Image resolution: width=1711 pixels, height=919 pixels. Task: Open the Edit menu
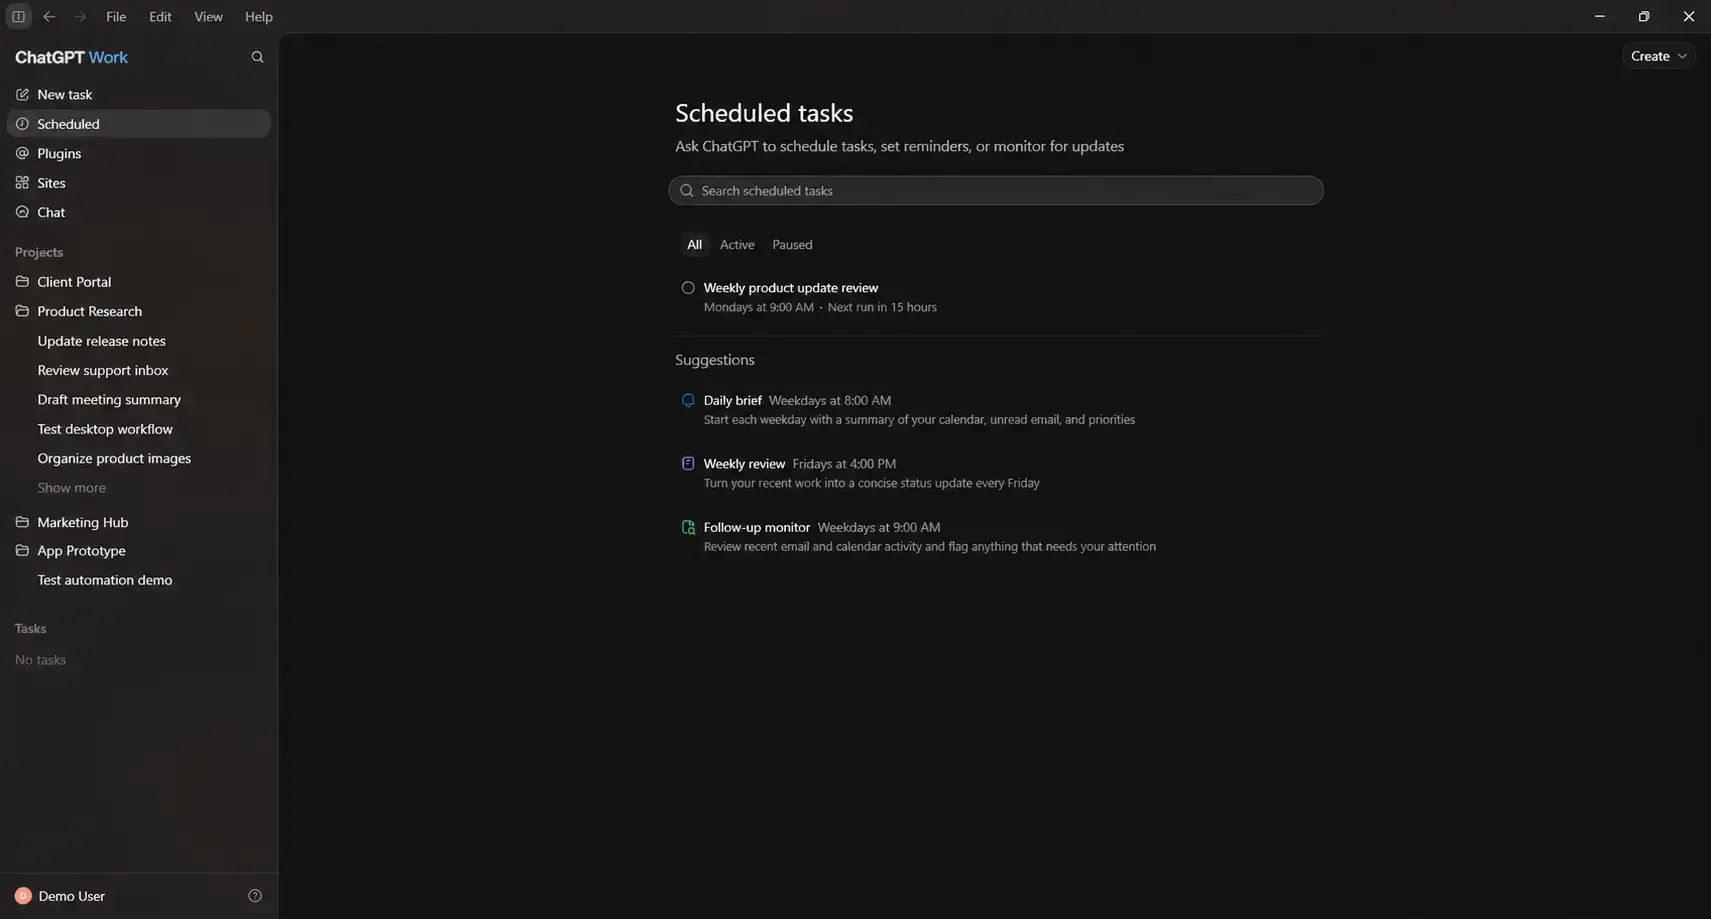pyautogui.click(x=160, y=16)
